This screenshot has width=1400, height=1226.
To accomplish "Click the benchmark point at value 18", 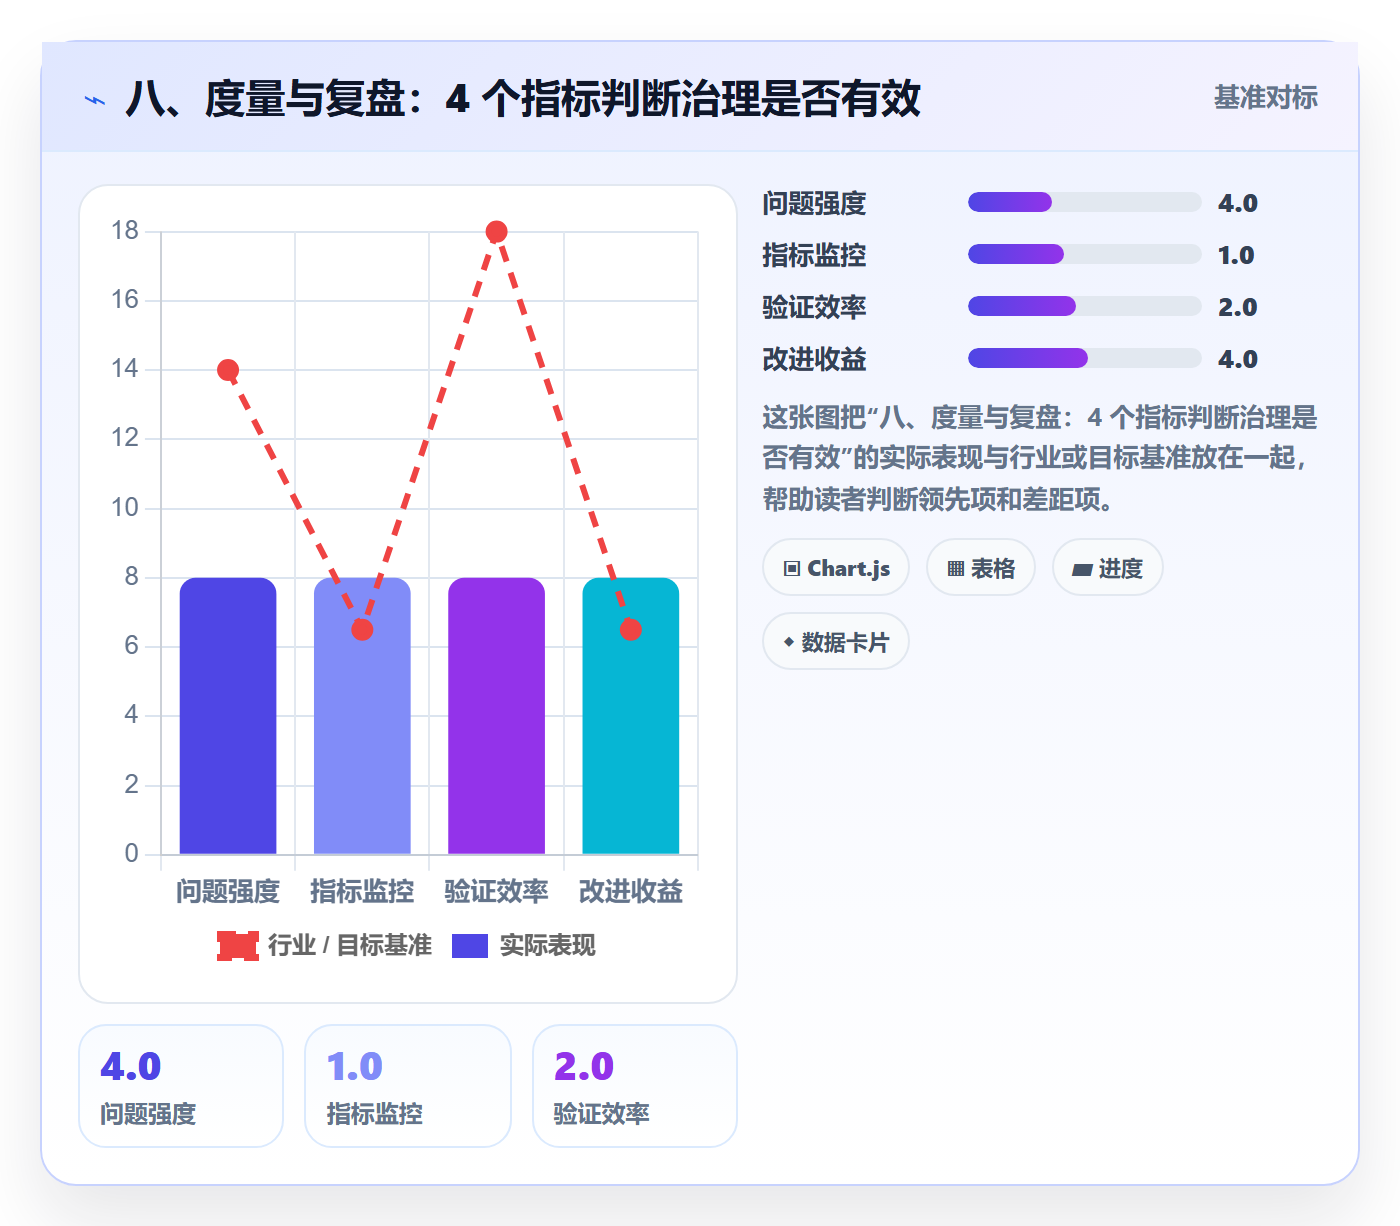I will point(497,232).
